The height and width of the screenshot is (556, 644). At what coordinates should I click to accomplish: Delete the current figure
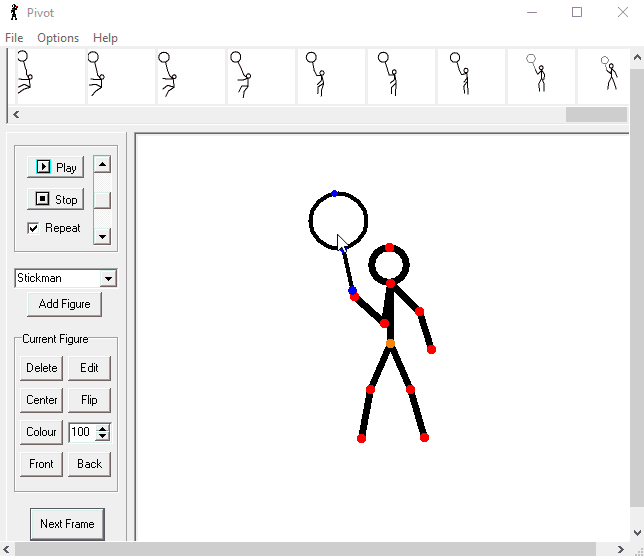41,368
